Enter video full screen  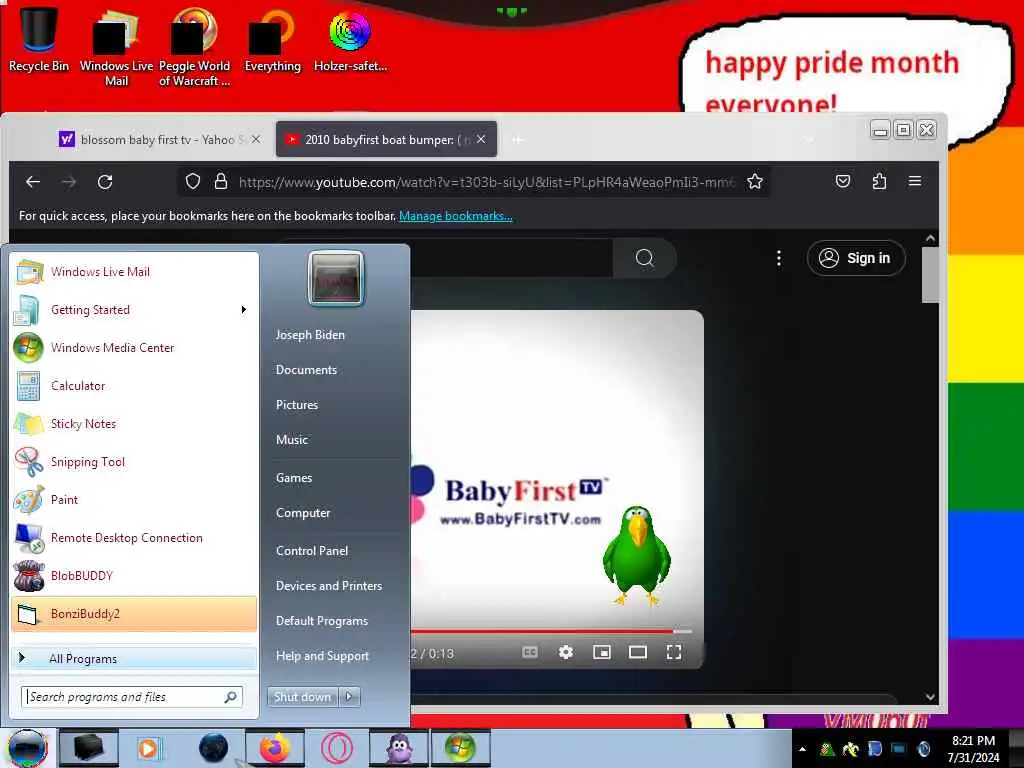674,652
